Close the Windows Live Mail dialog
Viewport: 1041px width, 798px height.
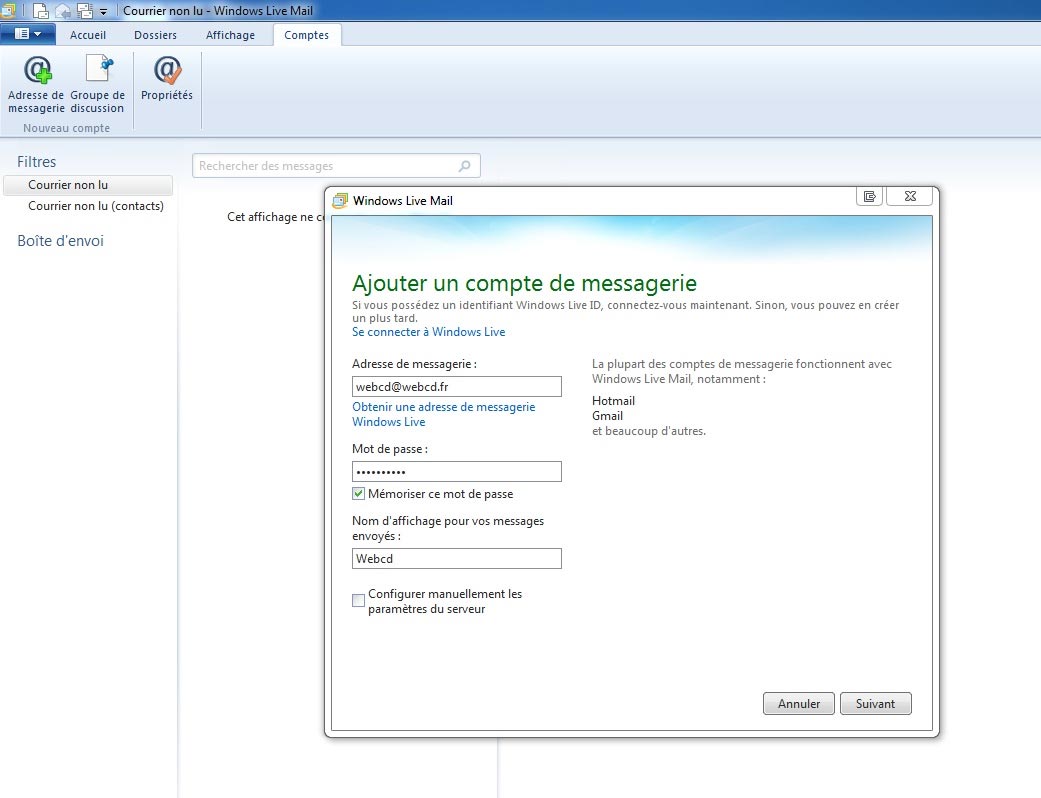point(910,197)
